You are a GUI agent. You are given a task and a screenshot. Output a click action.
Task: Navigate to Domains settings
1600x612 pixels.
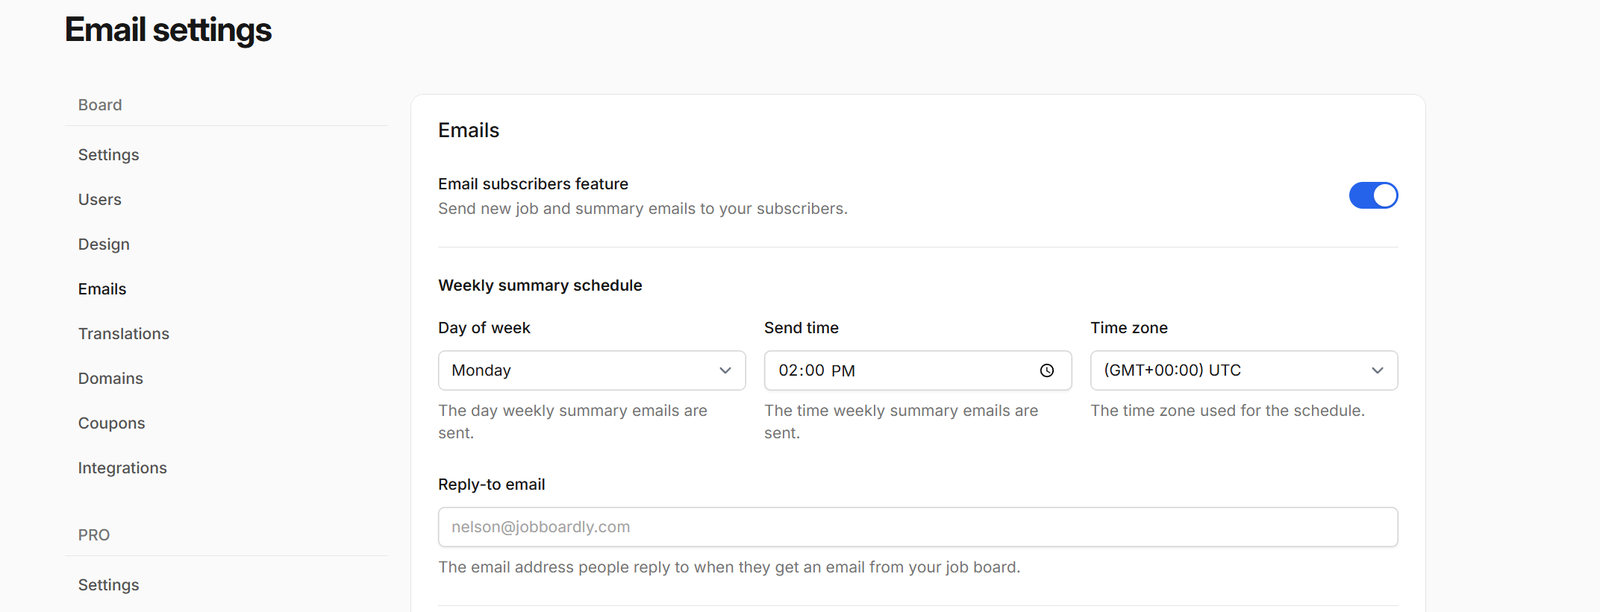[111, 378]
